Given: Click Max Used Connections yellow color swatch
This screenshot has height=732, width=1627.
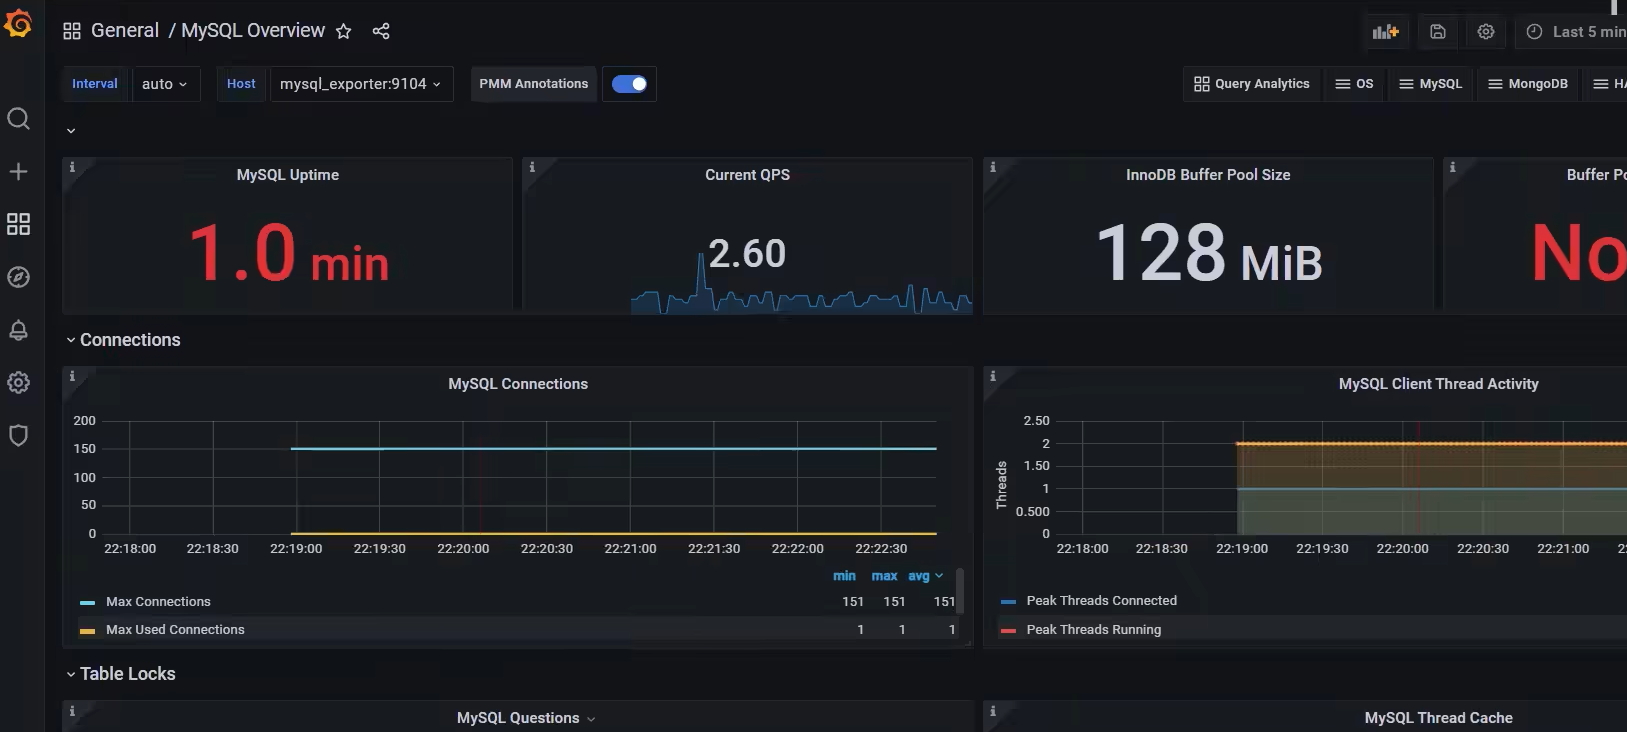Looking at the screenshot, I should pos(88,631).
